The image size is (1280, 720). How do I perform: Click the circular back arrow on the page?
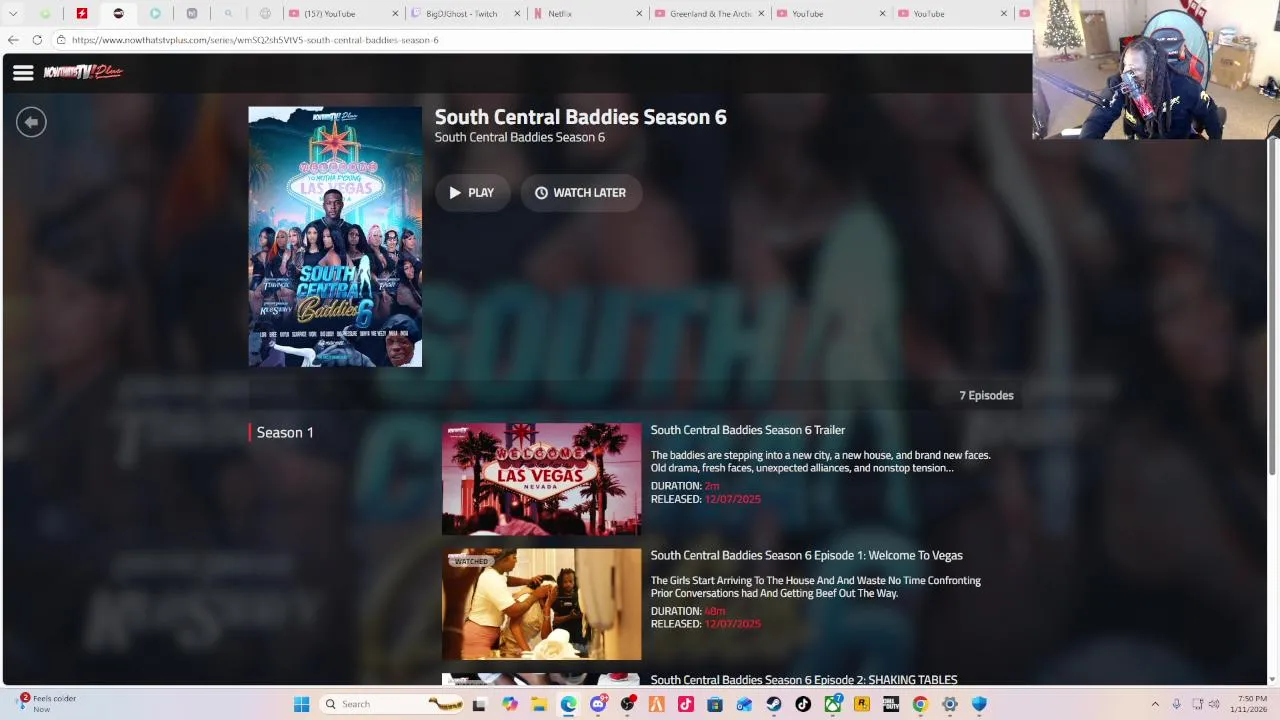(x=31, y=122)
